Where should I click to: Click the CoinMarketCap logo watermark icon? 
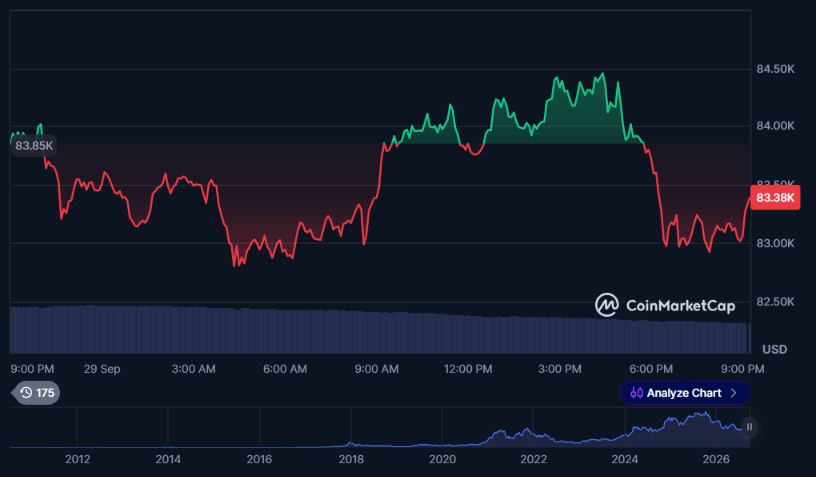coord(607,305)
